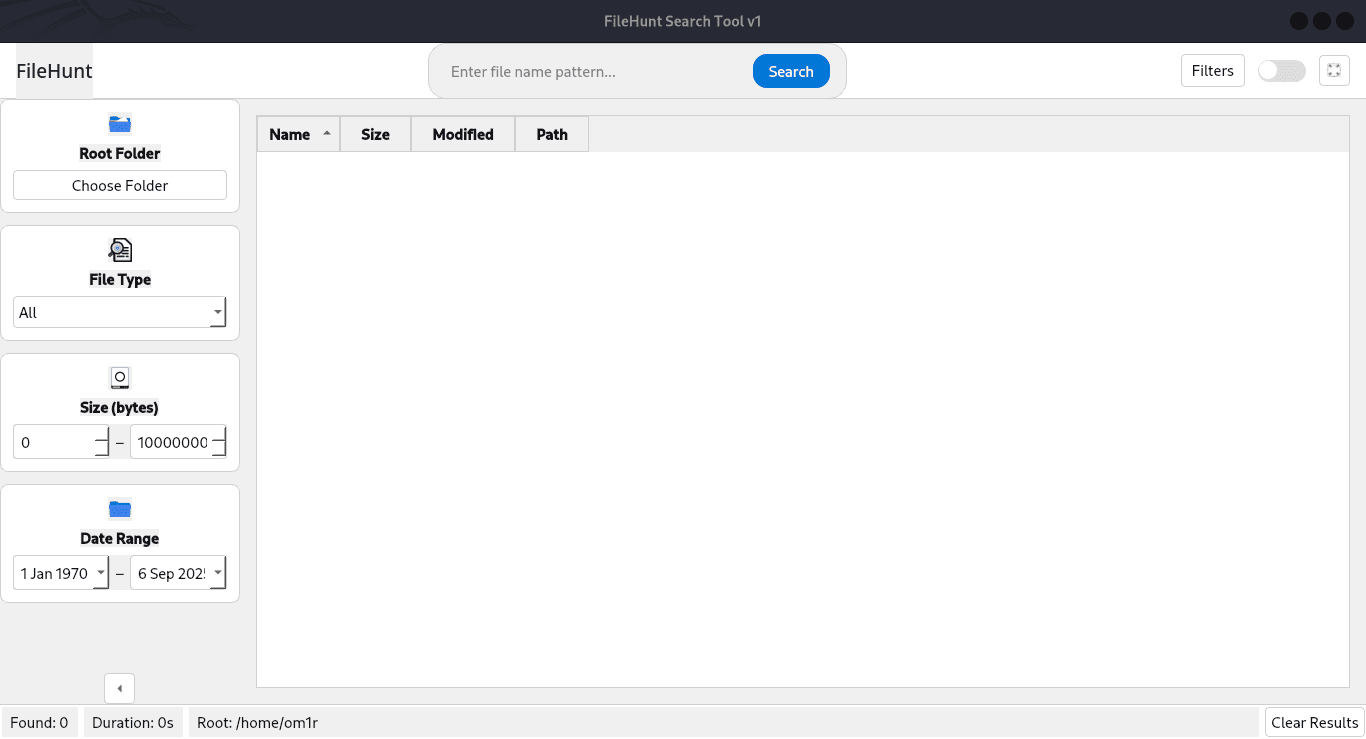Open the File Type dropdown showing All
The image size is (1366, 739).
(x=120, y=312)
